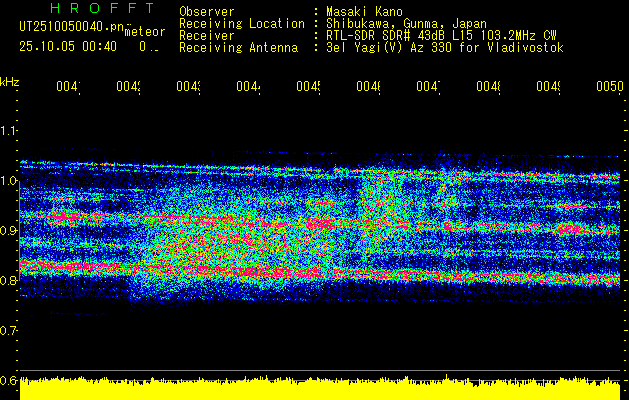Viewport: 629px width, 400px height.
Task: Click the 0047 time marker
Action: click(x=428, y=87)
